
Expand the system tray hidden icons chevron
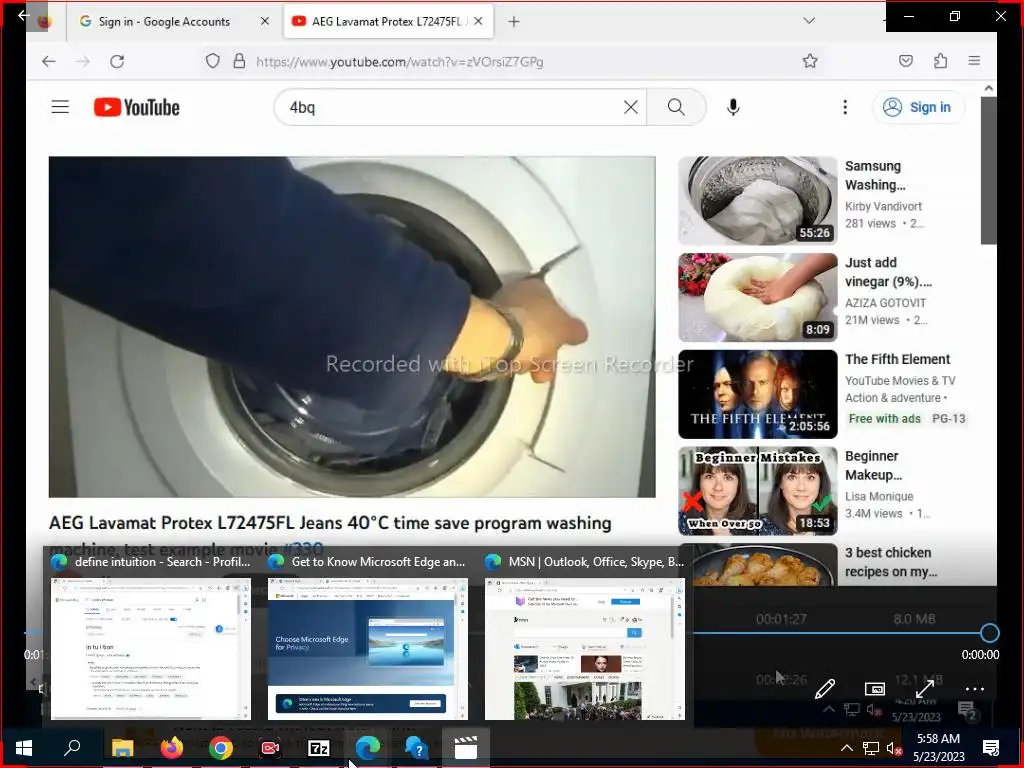(x=847, y=748)
